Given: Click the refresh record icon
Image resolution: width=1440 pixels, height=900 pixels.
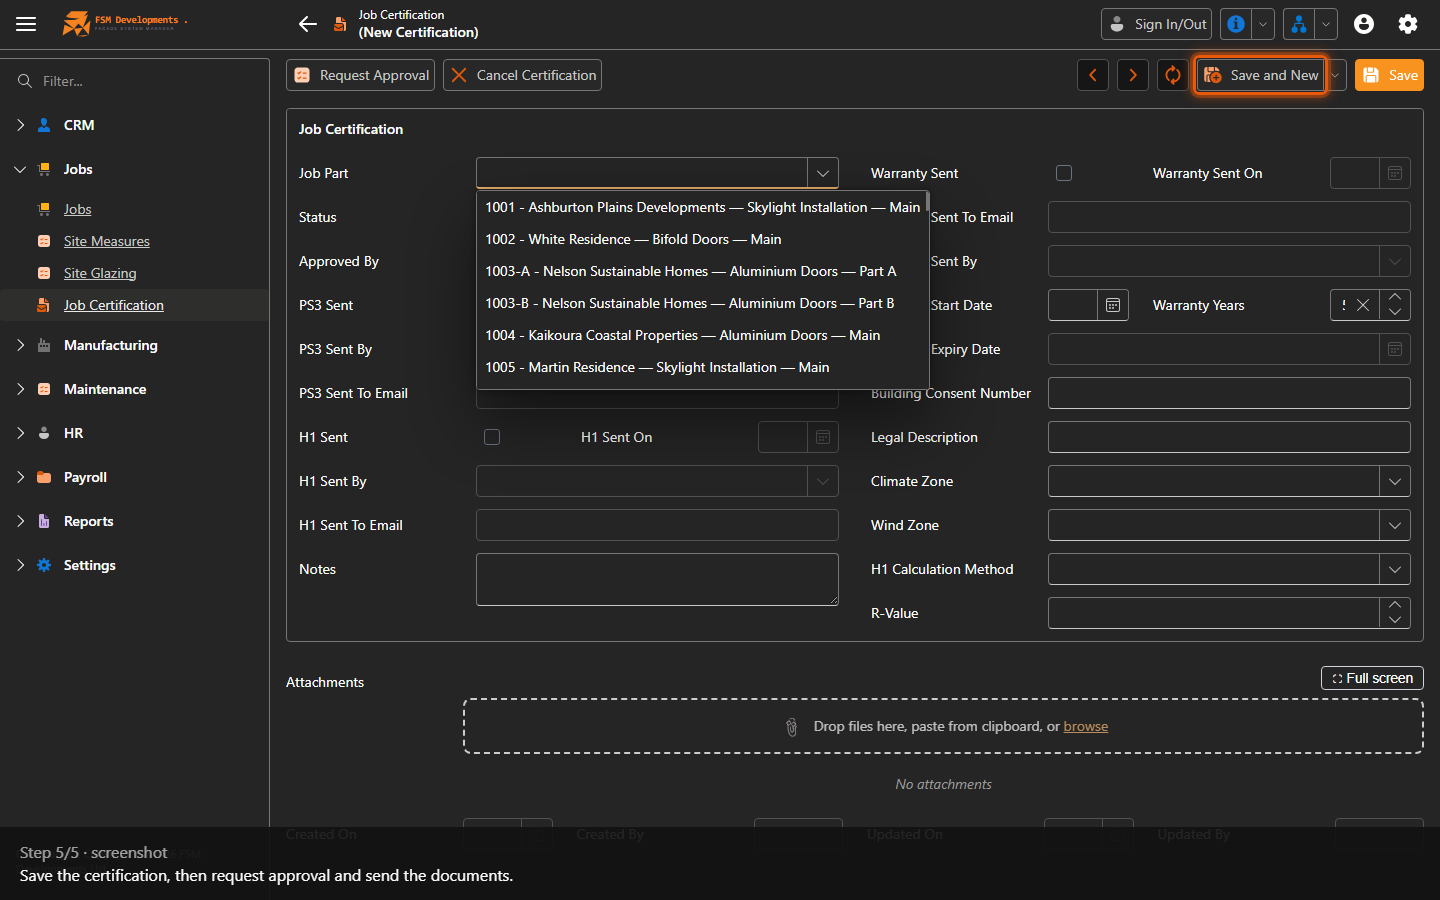Looking at the screenshot, I should point(1173,75).
